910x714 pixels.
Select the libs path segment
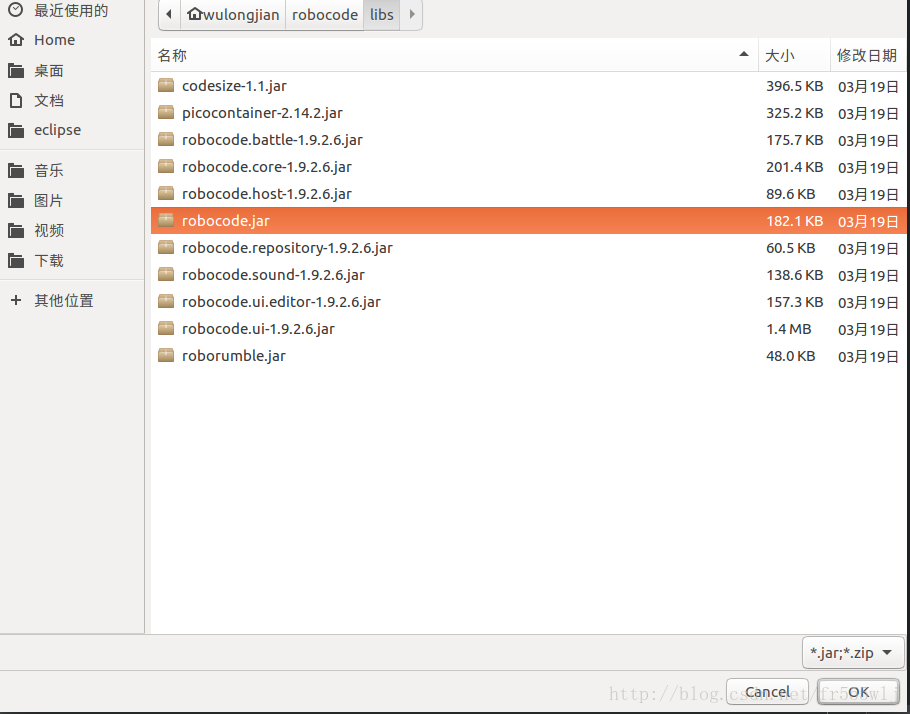click(381, 15)
